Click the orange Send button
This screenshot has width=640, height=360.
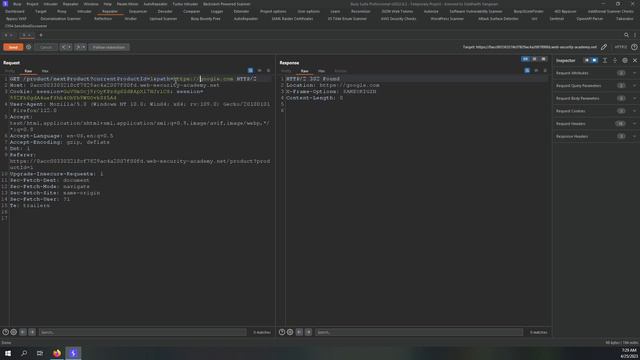pos(13,47)
